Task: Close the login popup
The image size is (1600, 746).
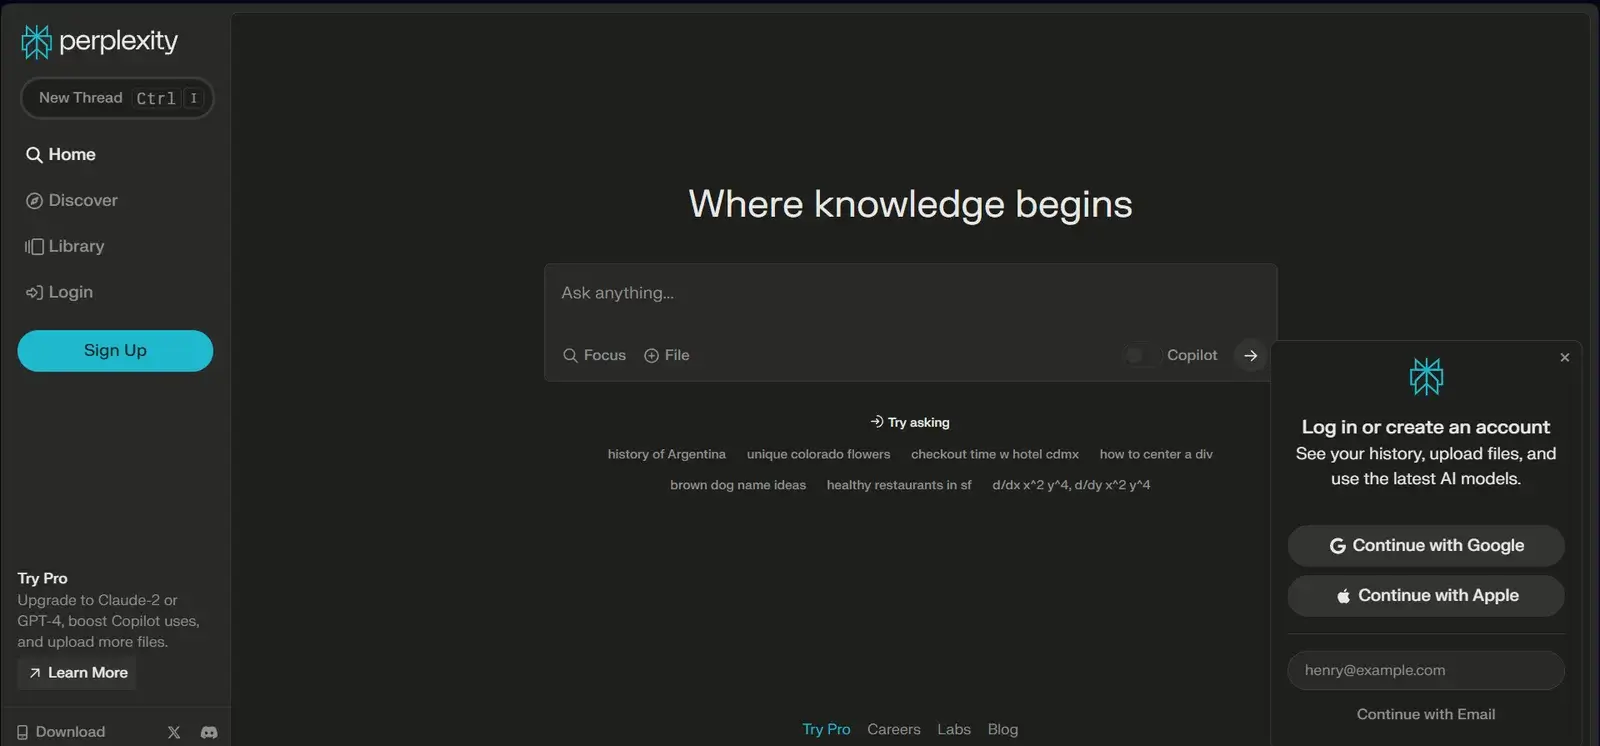Action: click(1565, 357)
